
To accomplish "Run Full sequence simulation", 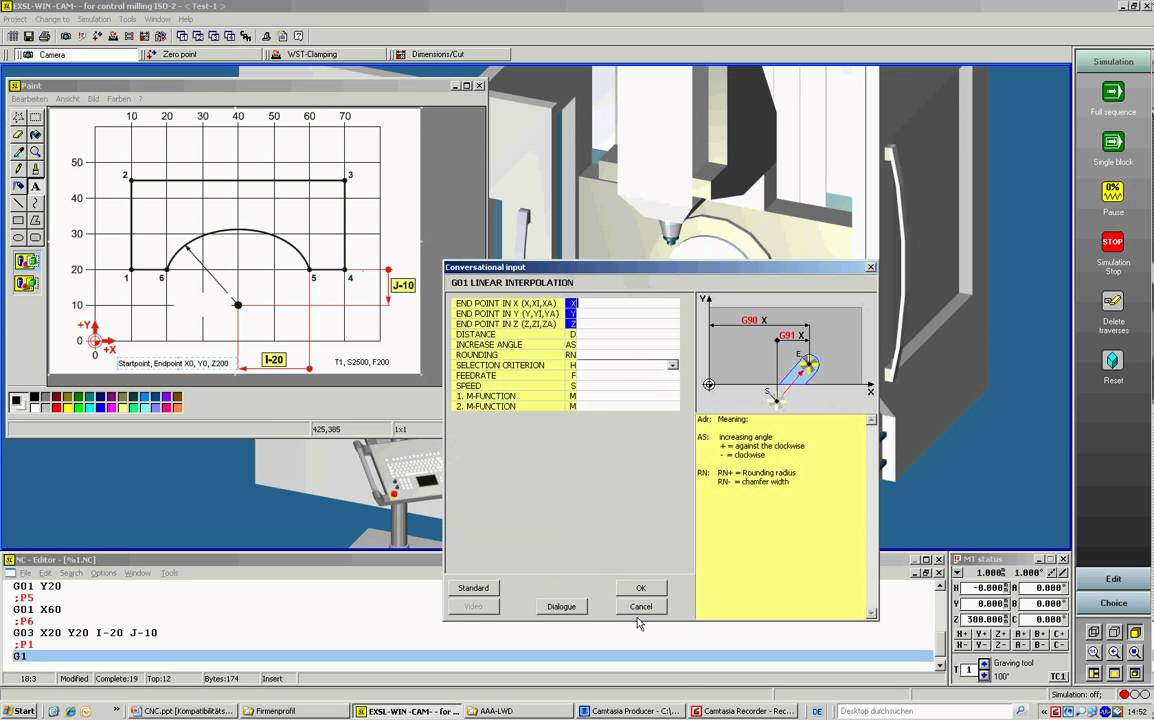I will tap(1113, 92).
